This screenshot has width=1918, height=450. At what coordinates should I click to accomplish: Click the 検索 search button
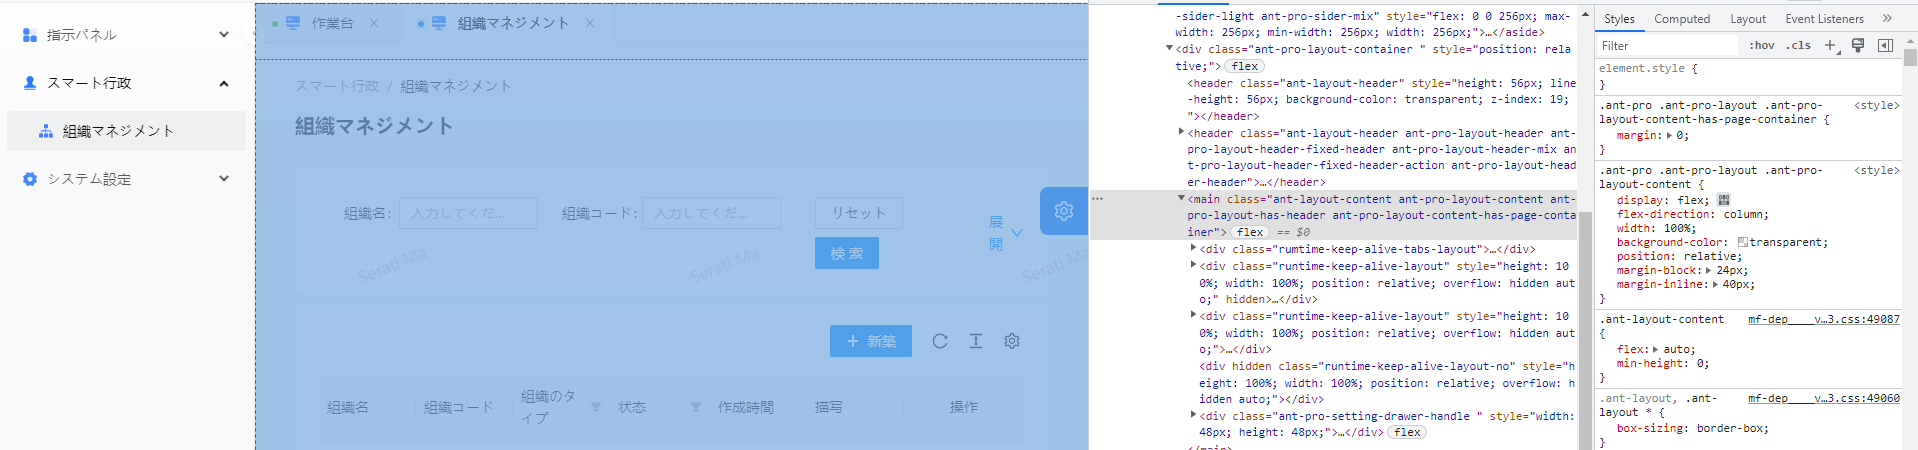(846, 253)
